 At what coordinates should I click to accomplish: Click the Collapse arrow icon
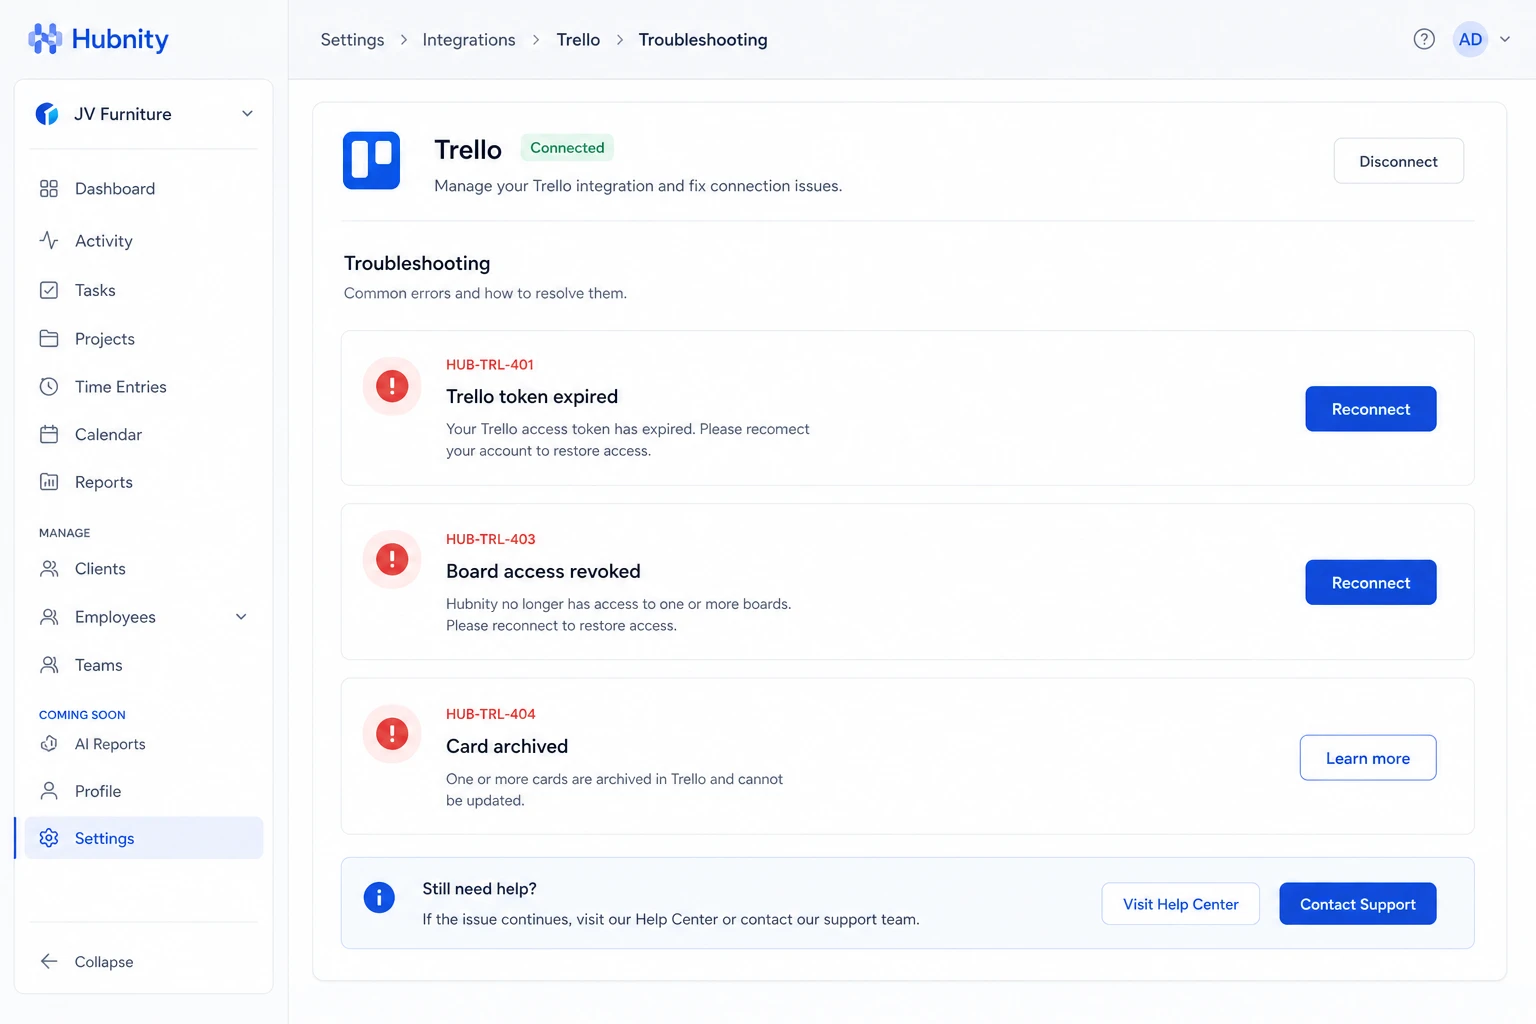[49, 962]
